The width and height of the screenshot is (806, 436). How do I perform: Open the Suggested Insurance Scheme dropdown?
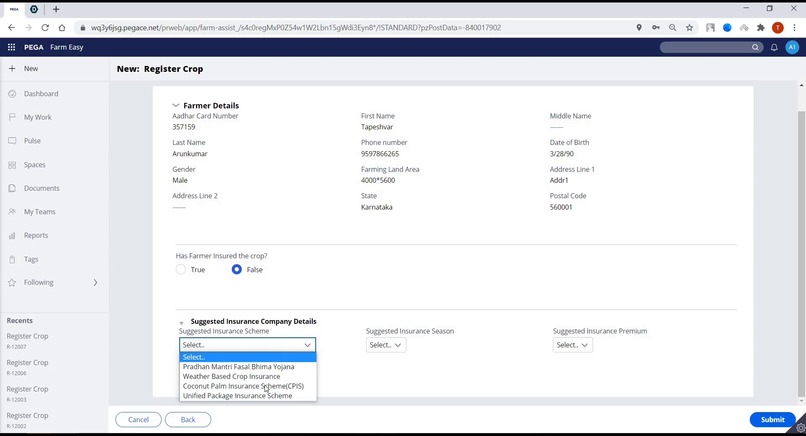pos(247,345)
